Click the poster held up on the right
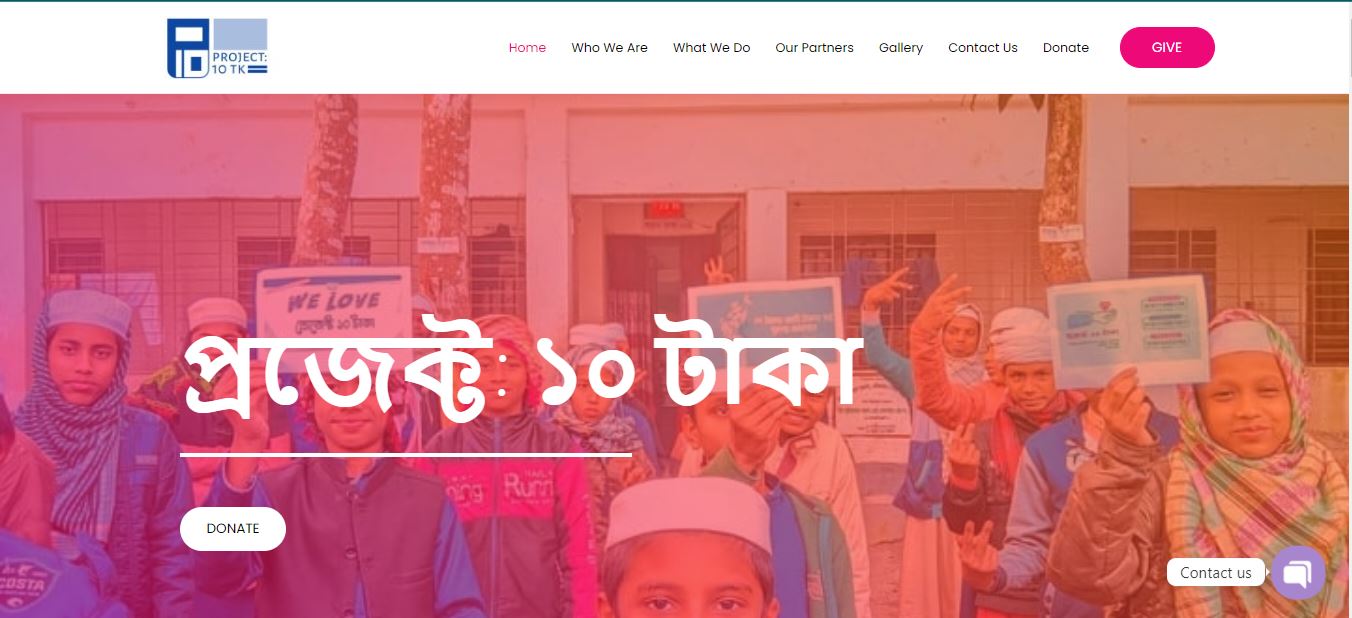This screenshot has width=1352, height=618. 1128,331
